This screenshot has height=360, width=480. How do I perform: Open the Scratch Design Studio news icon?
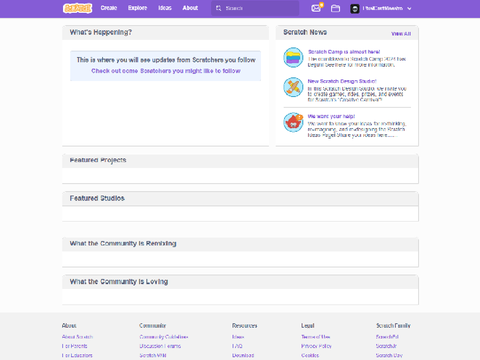point(293,87)
